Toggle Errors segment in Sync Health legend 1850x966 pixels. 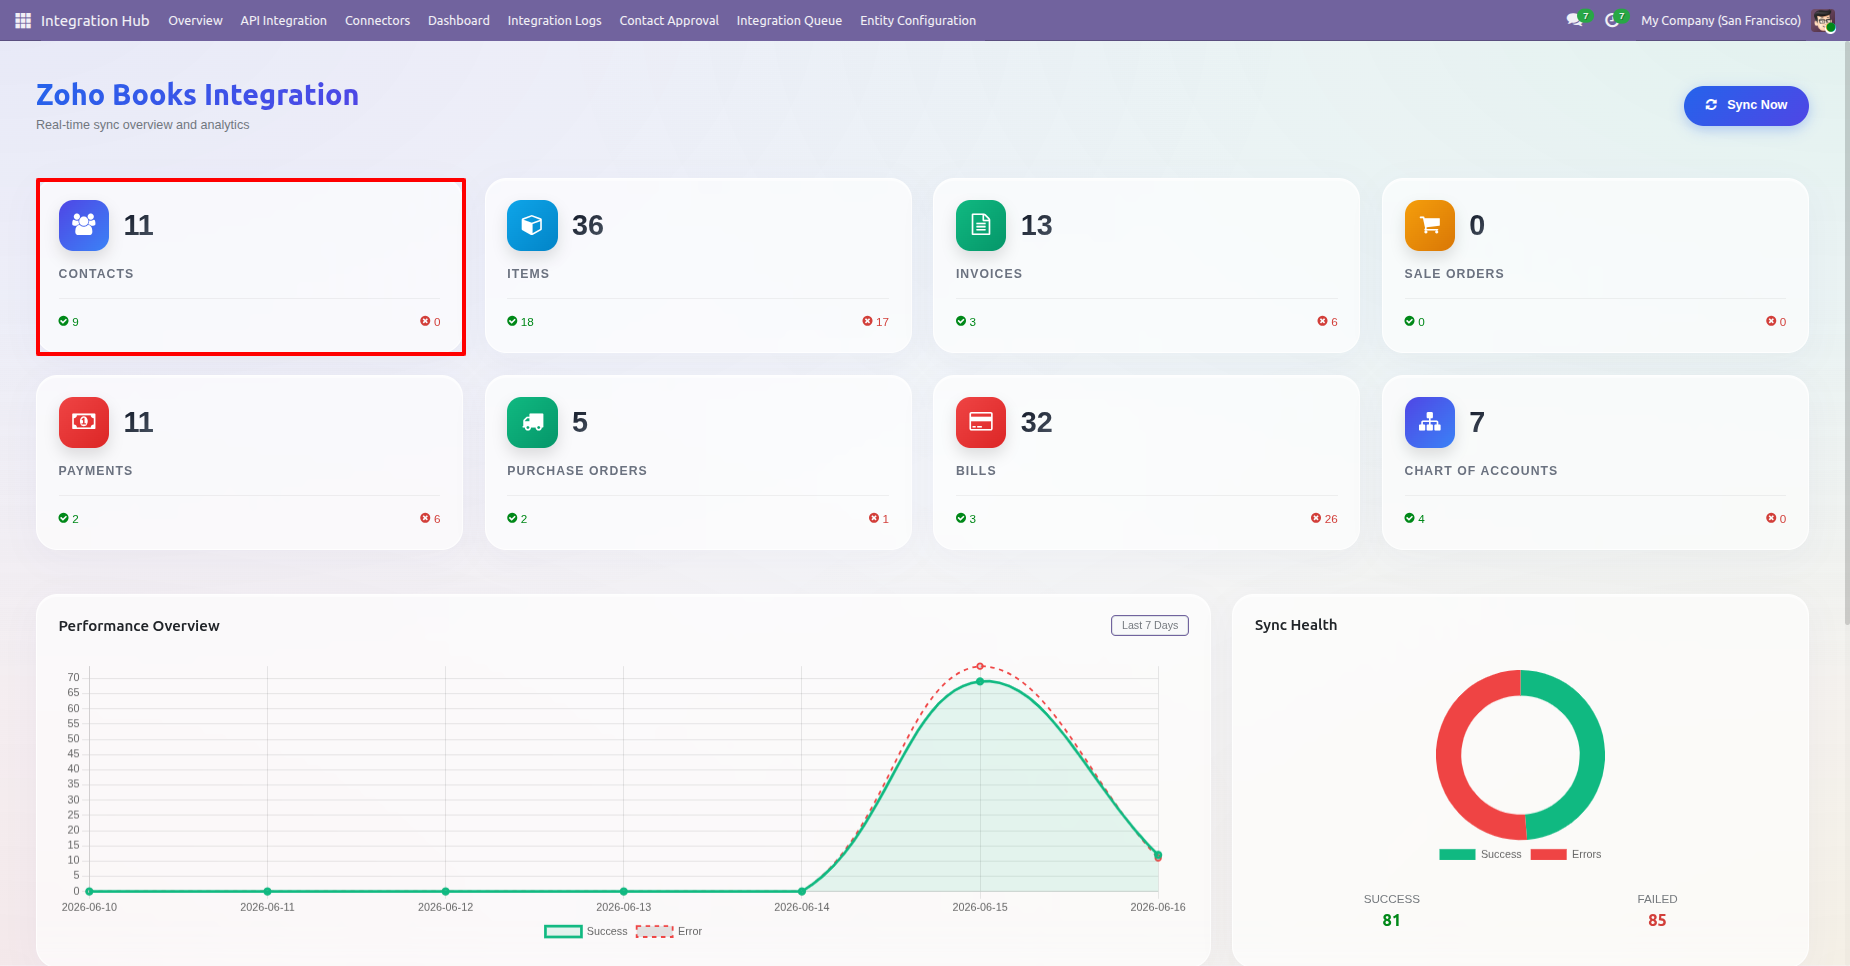[x=1566, y=854]
